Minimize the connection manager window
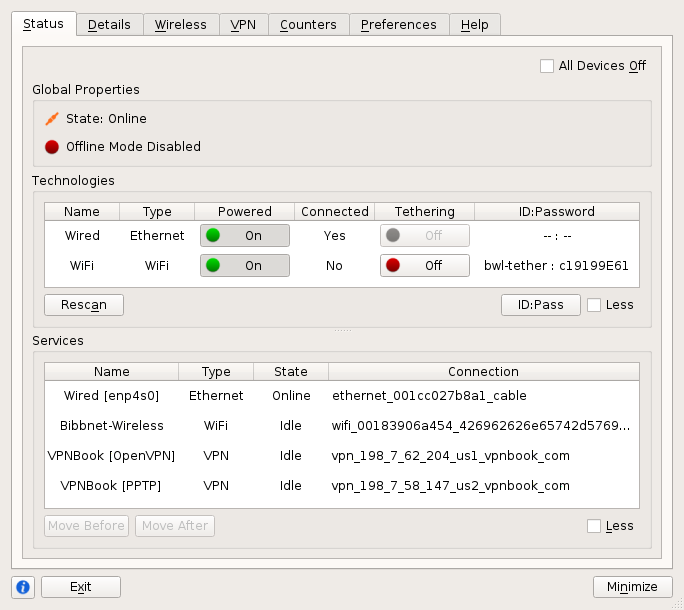The height and width of the screenshot is (610, 684). (632, 587)
